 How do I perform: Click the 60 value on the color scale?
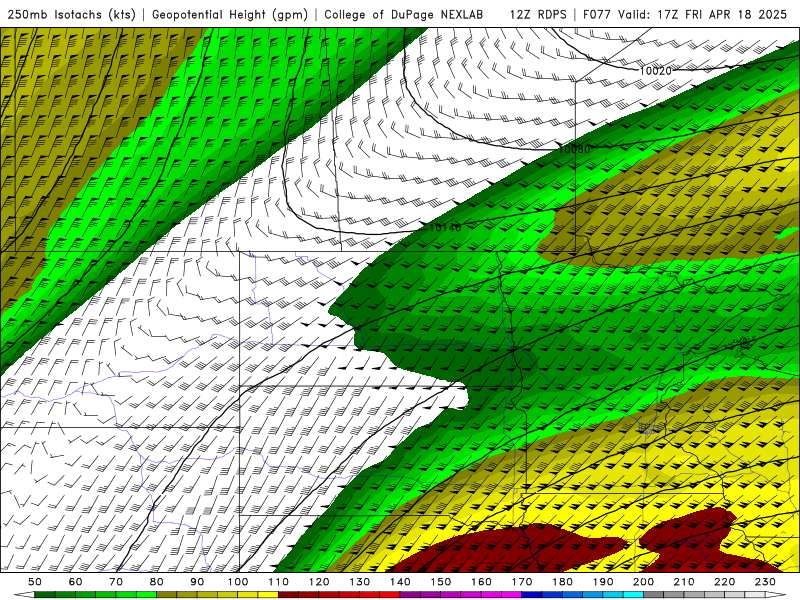point(76,582)
